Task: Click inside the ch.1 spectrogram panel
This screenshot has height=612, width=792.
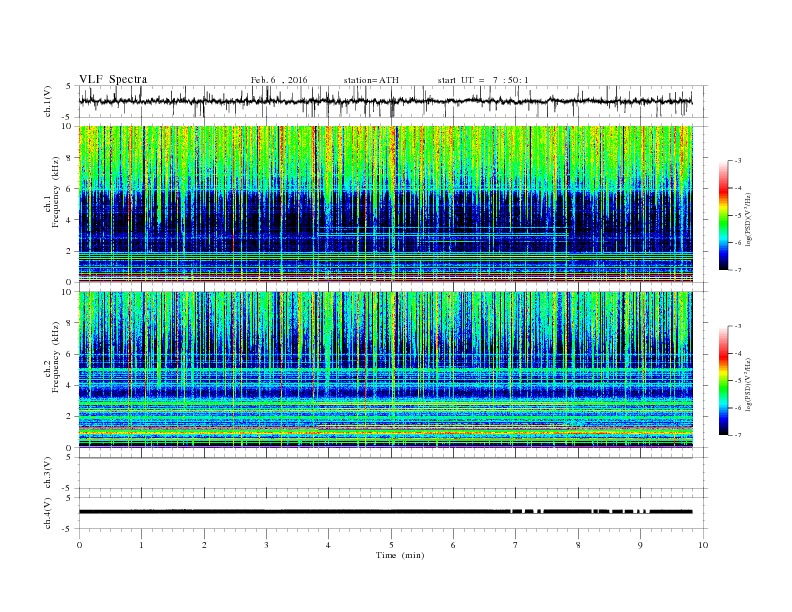Action: (385, 204)
